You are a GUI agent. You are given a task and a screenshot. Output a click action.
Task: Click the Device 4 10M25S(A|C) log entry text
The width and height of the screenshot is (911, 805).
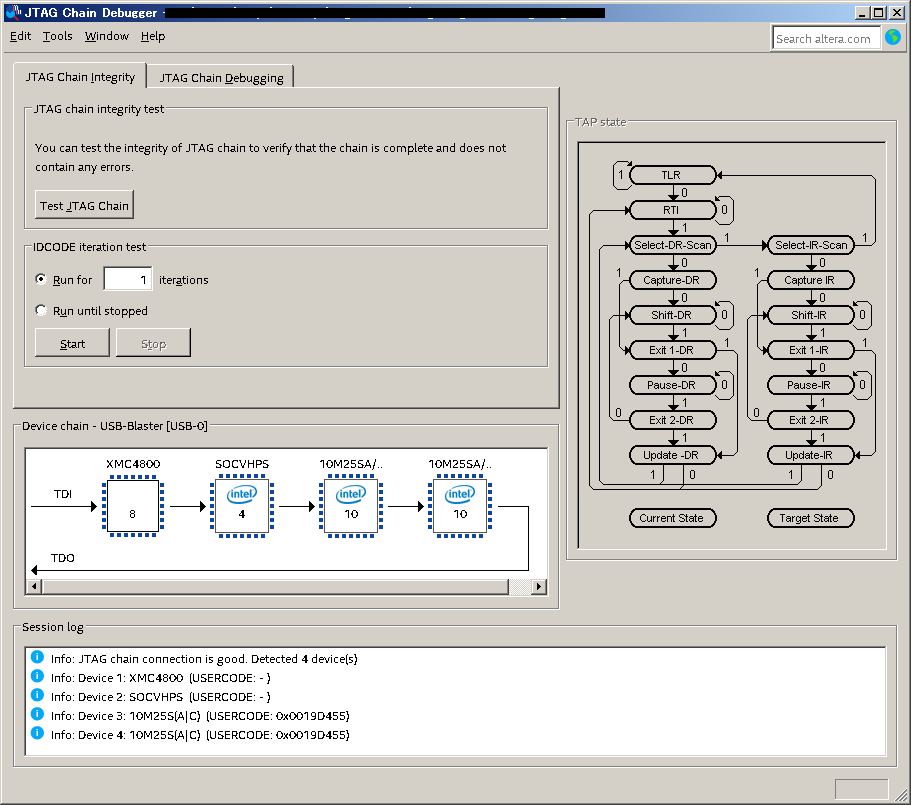click(x=200, y=735)
